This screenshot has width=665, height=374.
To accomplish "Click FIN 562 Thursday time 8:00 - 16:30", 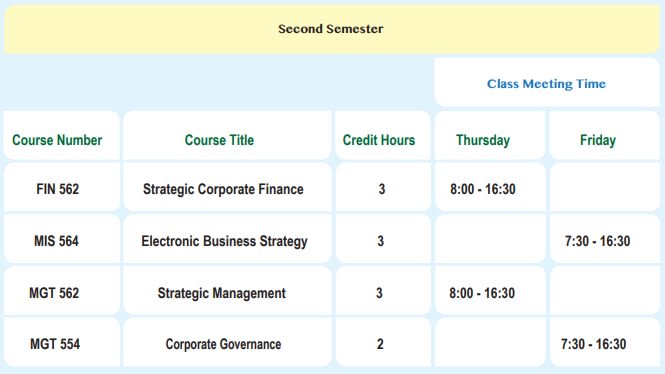I will (483, 189).
